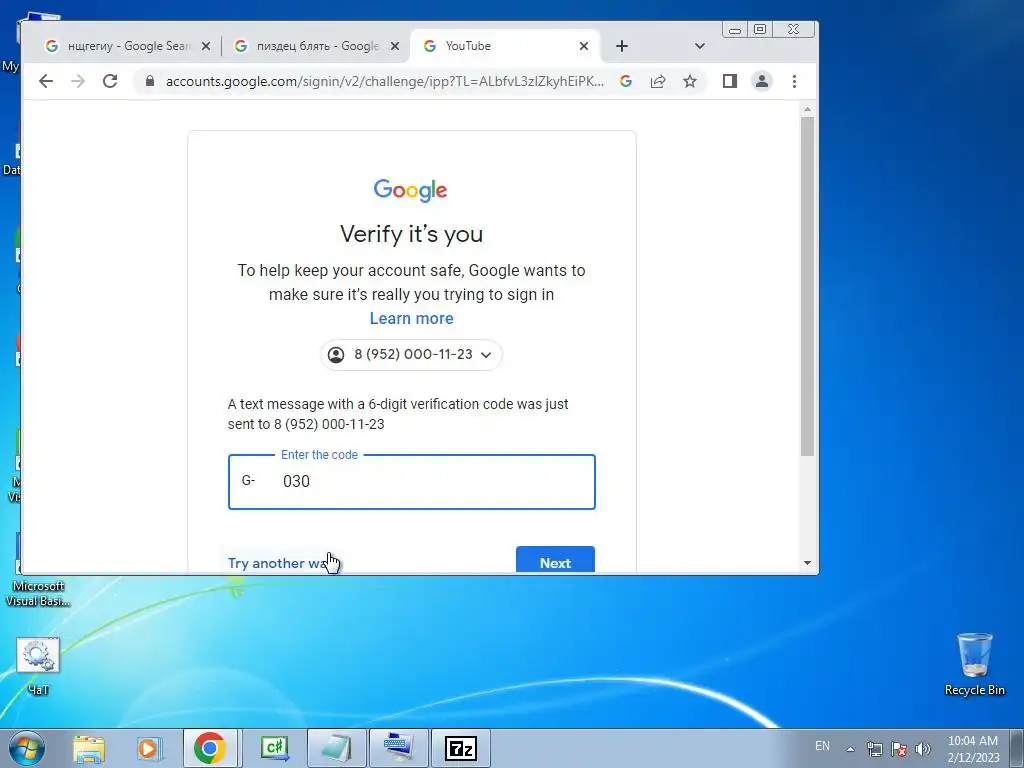Open the Chrome three-dot menu
The image size is (1024, 768).
click(x=794, y=81)
